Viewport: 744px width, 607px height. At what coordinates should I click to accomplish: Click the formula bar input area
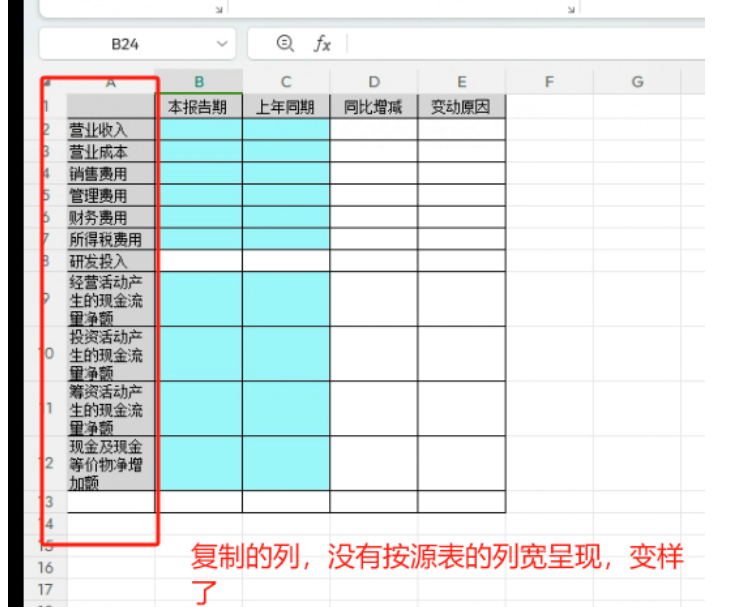coord(527,44)
